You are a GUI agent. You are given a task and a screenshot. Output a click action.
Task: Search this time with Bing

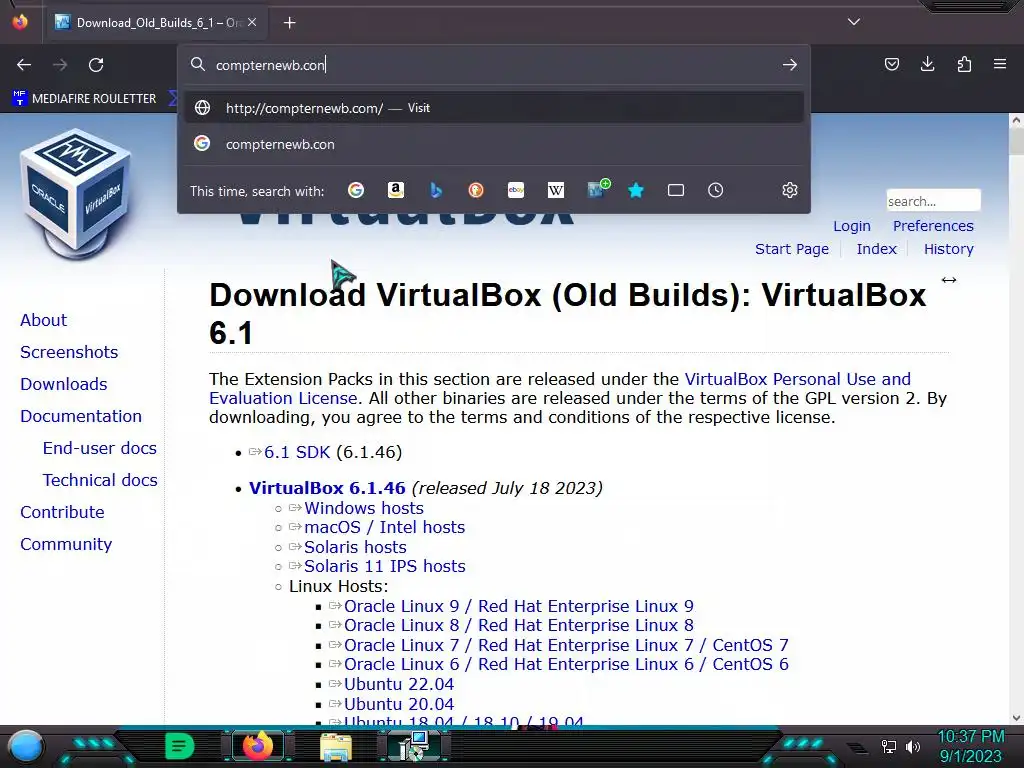tap(436, 190)
